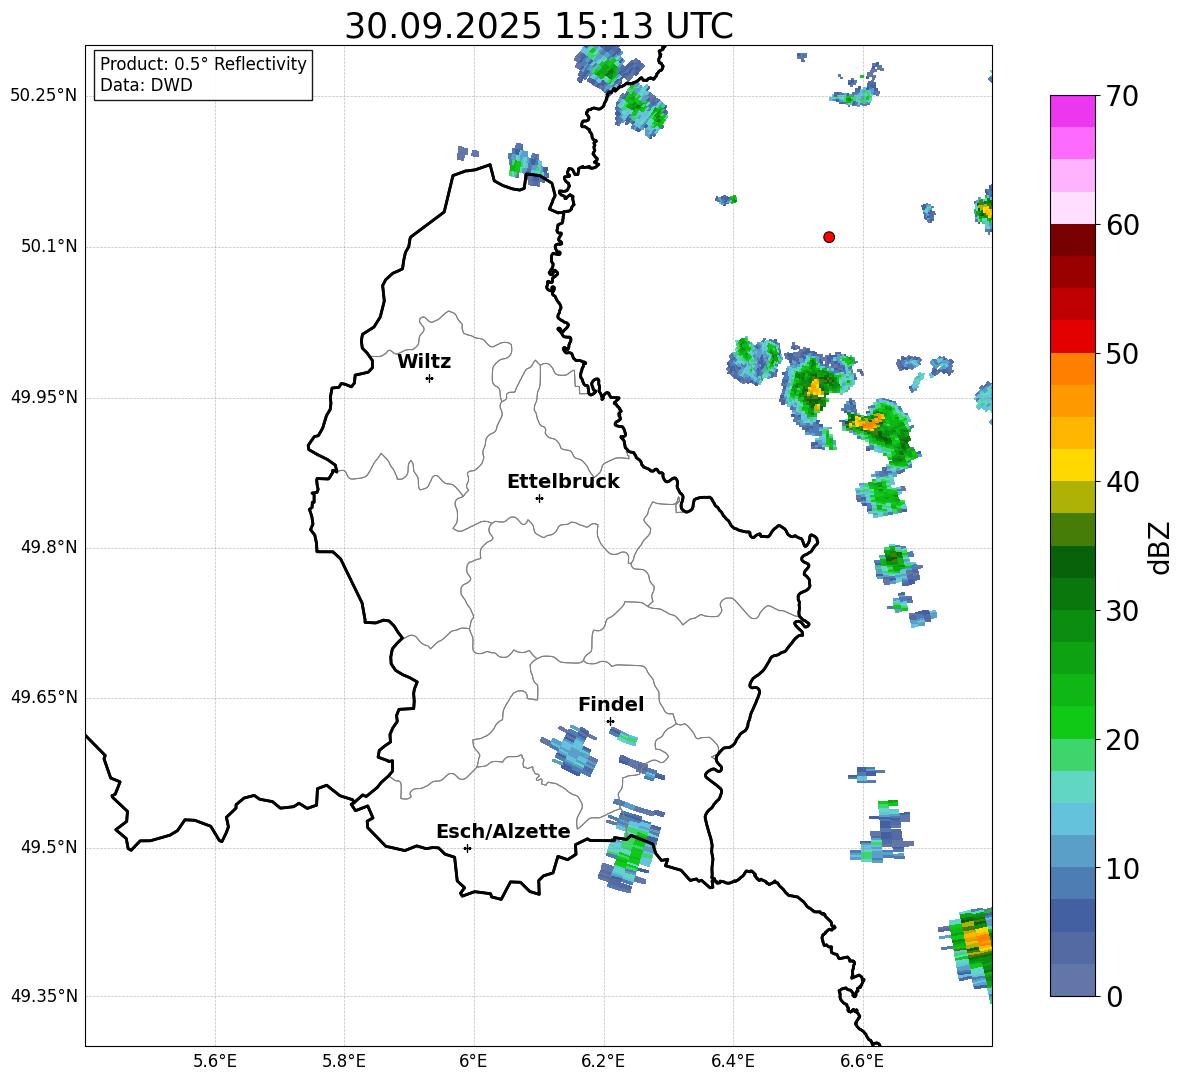Screen dimensions: 1184x1081
Task: Click the 49.5°N latitude label
Action: [x=49, y=847]
